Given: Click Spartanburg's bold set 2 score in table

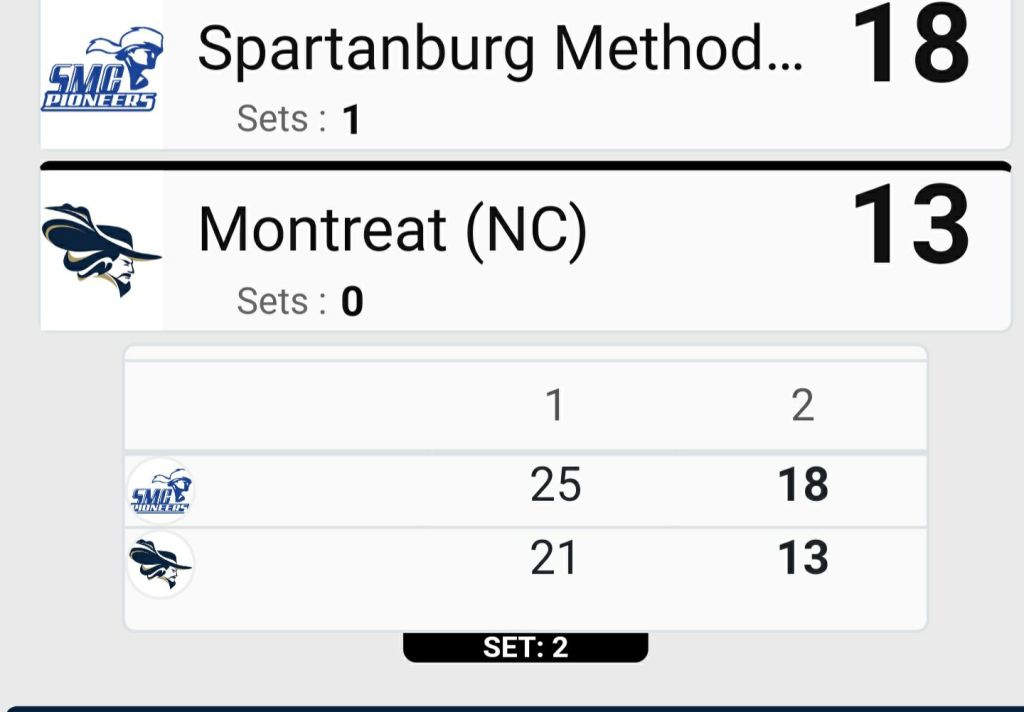Looking at the screenshot, I should (803, 485).
